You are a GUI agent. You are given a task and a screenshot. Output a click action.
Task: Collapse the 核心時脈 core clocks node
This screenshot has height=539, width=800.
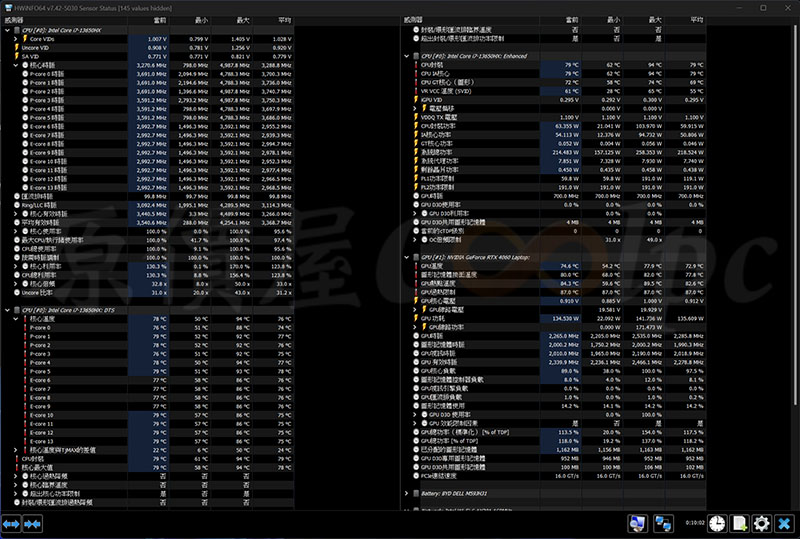[x=16, y=65]
